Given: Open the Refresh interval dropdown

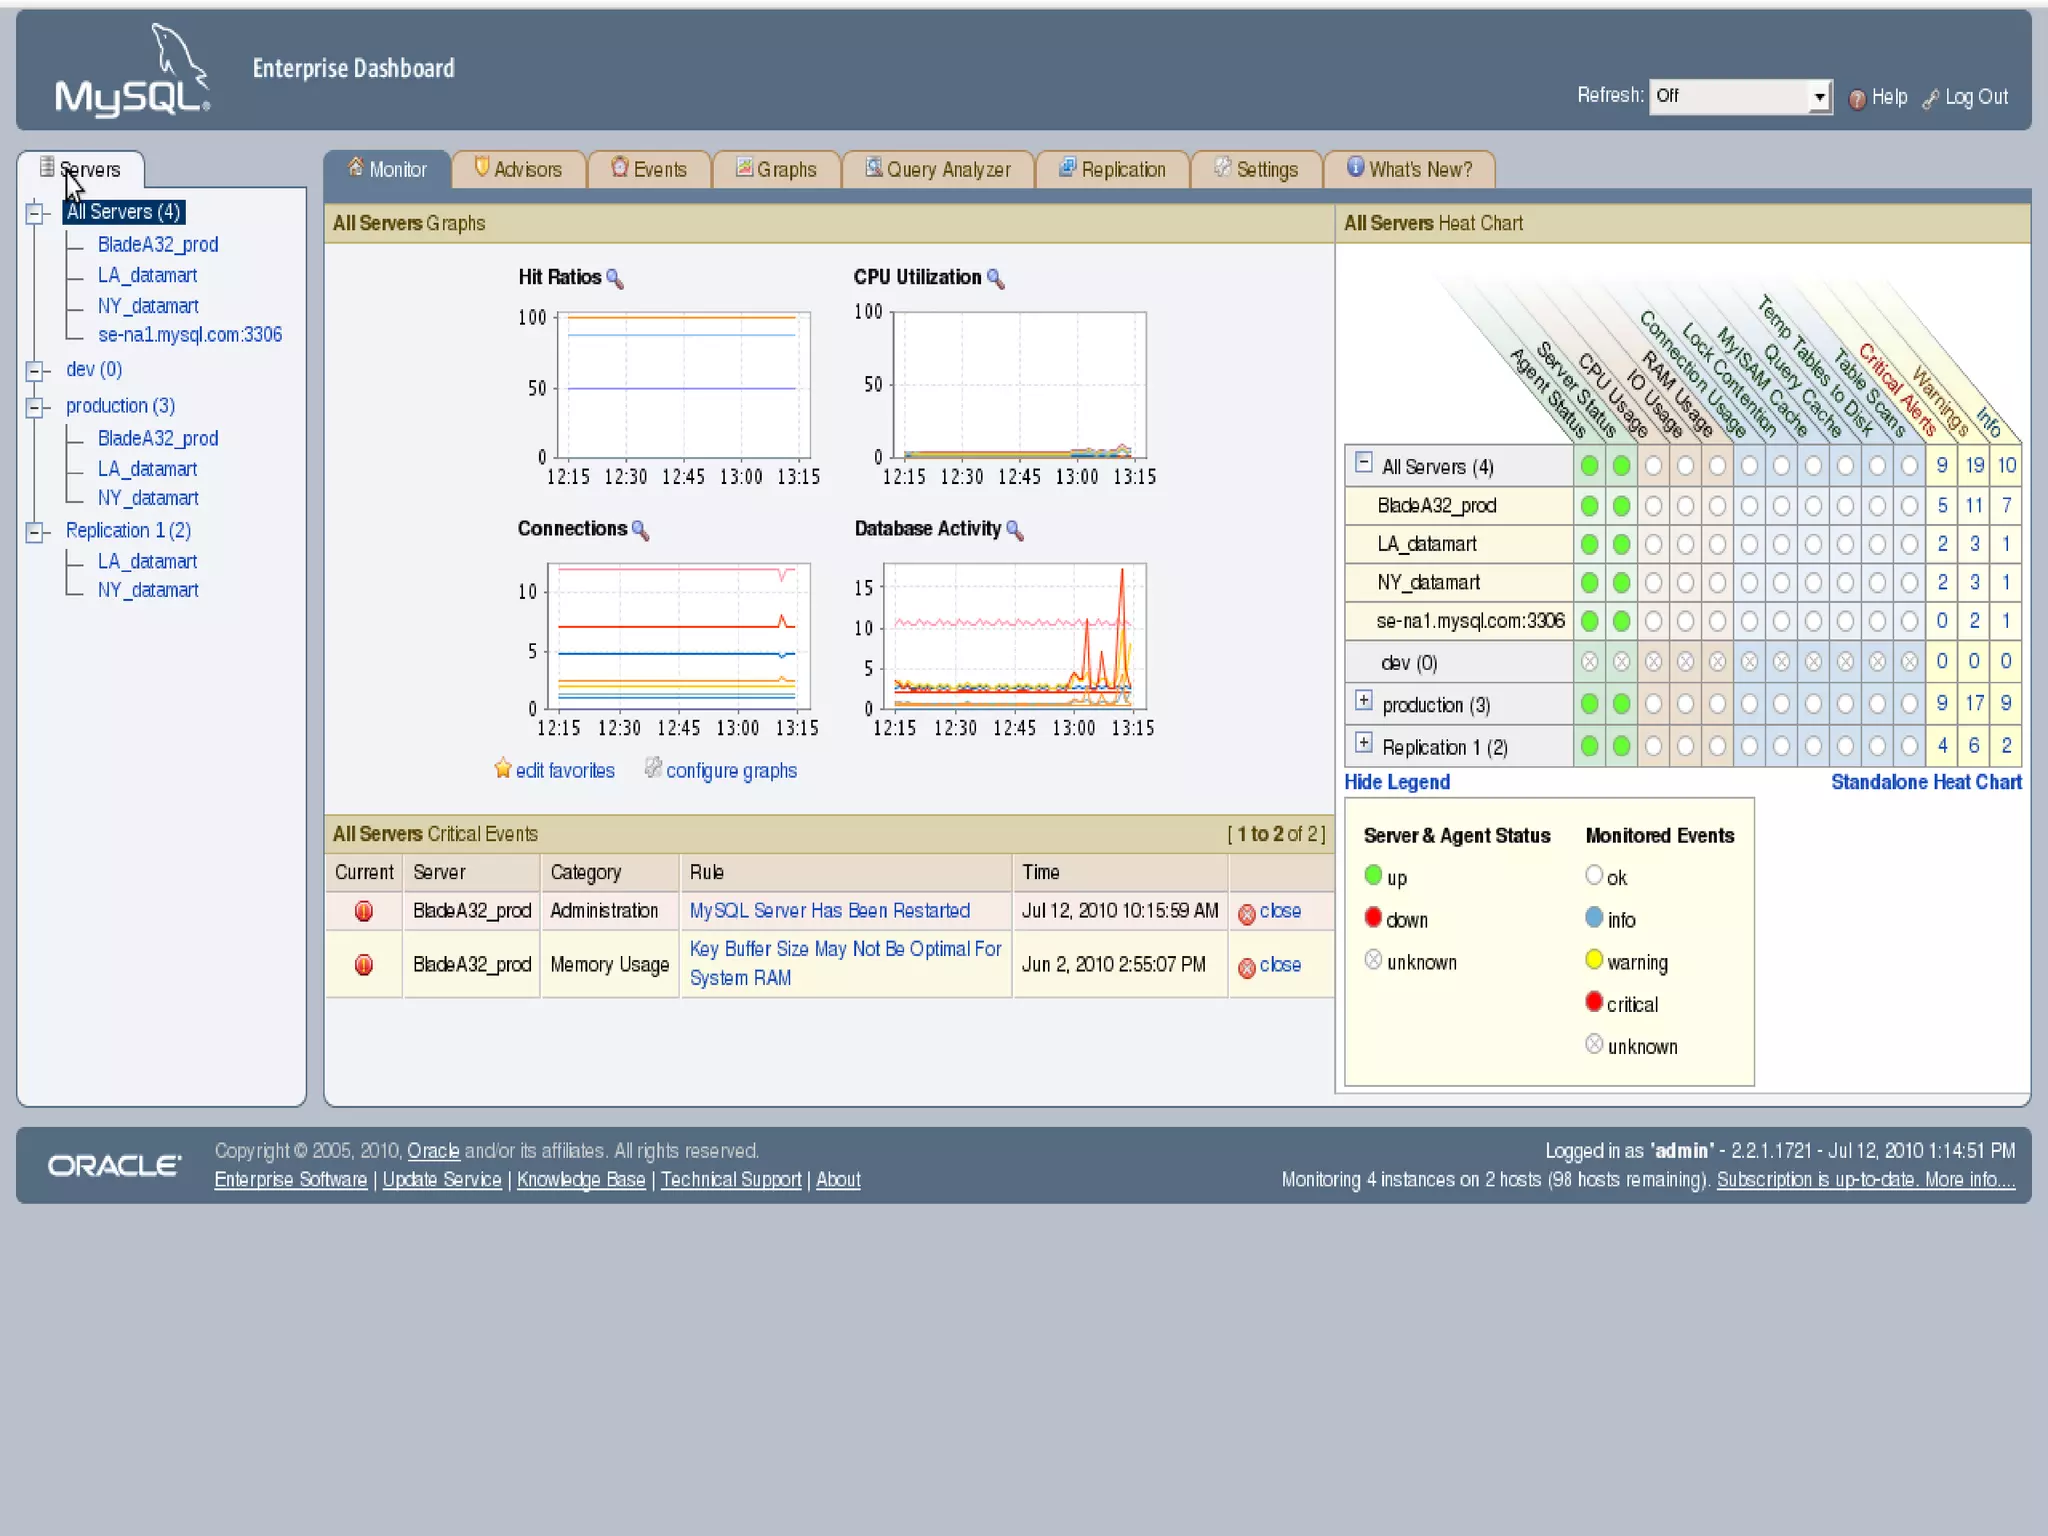Looking at the screenshot, I should point(1819,97).
